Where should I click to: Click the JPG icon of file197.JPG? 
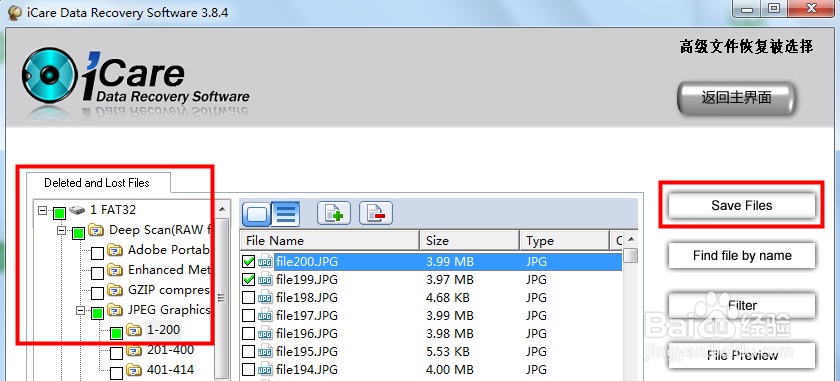click(265, 316)
